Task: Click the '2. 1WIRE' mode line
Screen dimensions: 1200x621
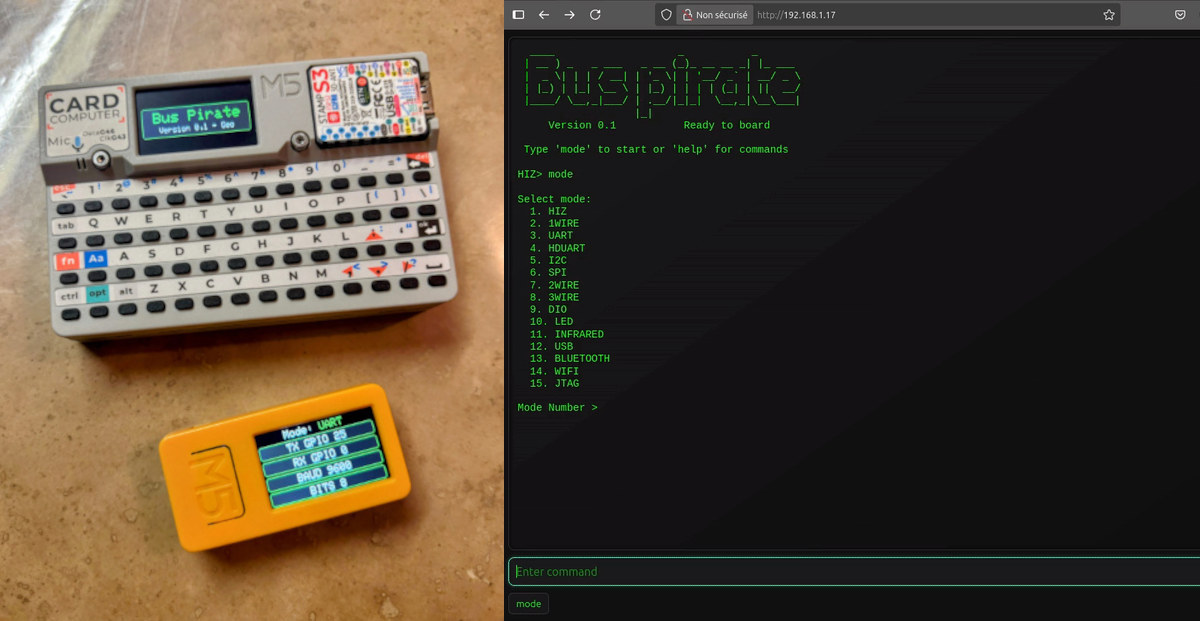Action: coord(554,224)
